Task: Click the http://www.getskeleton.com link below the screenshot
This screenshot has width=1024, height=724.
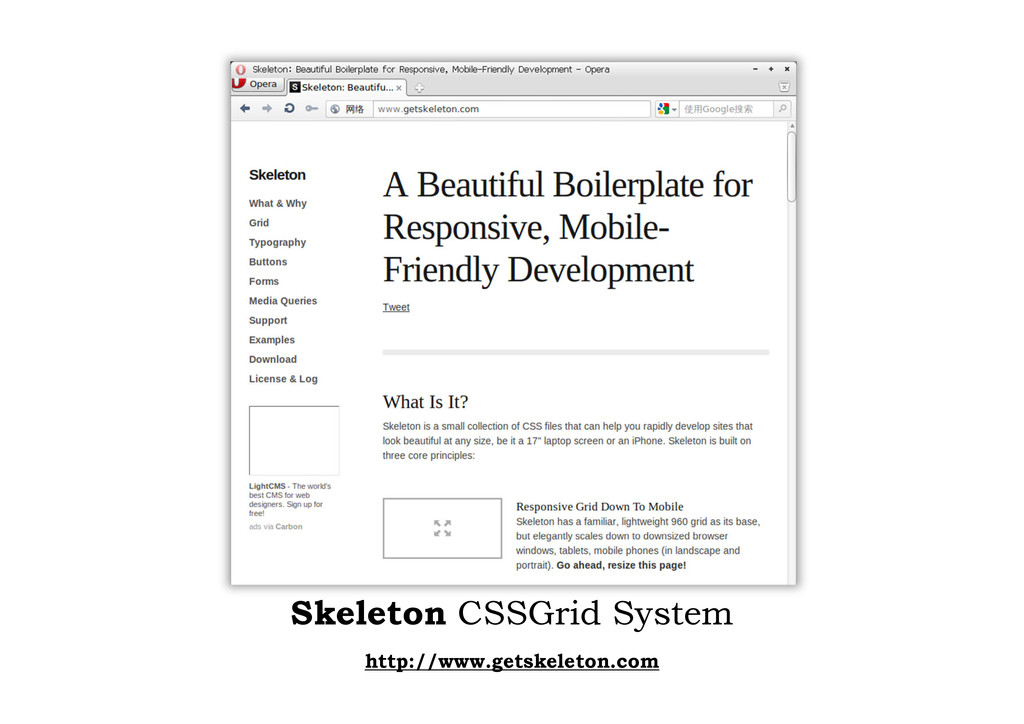Action: point(511,661)
